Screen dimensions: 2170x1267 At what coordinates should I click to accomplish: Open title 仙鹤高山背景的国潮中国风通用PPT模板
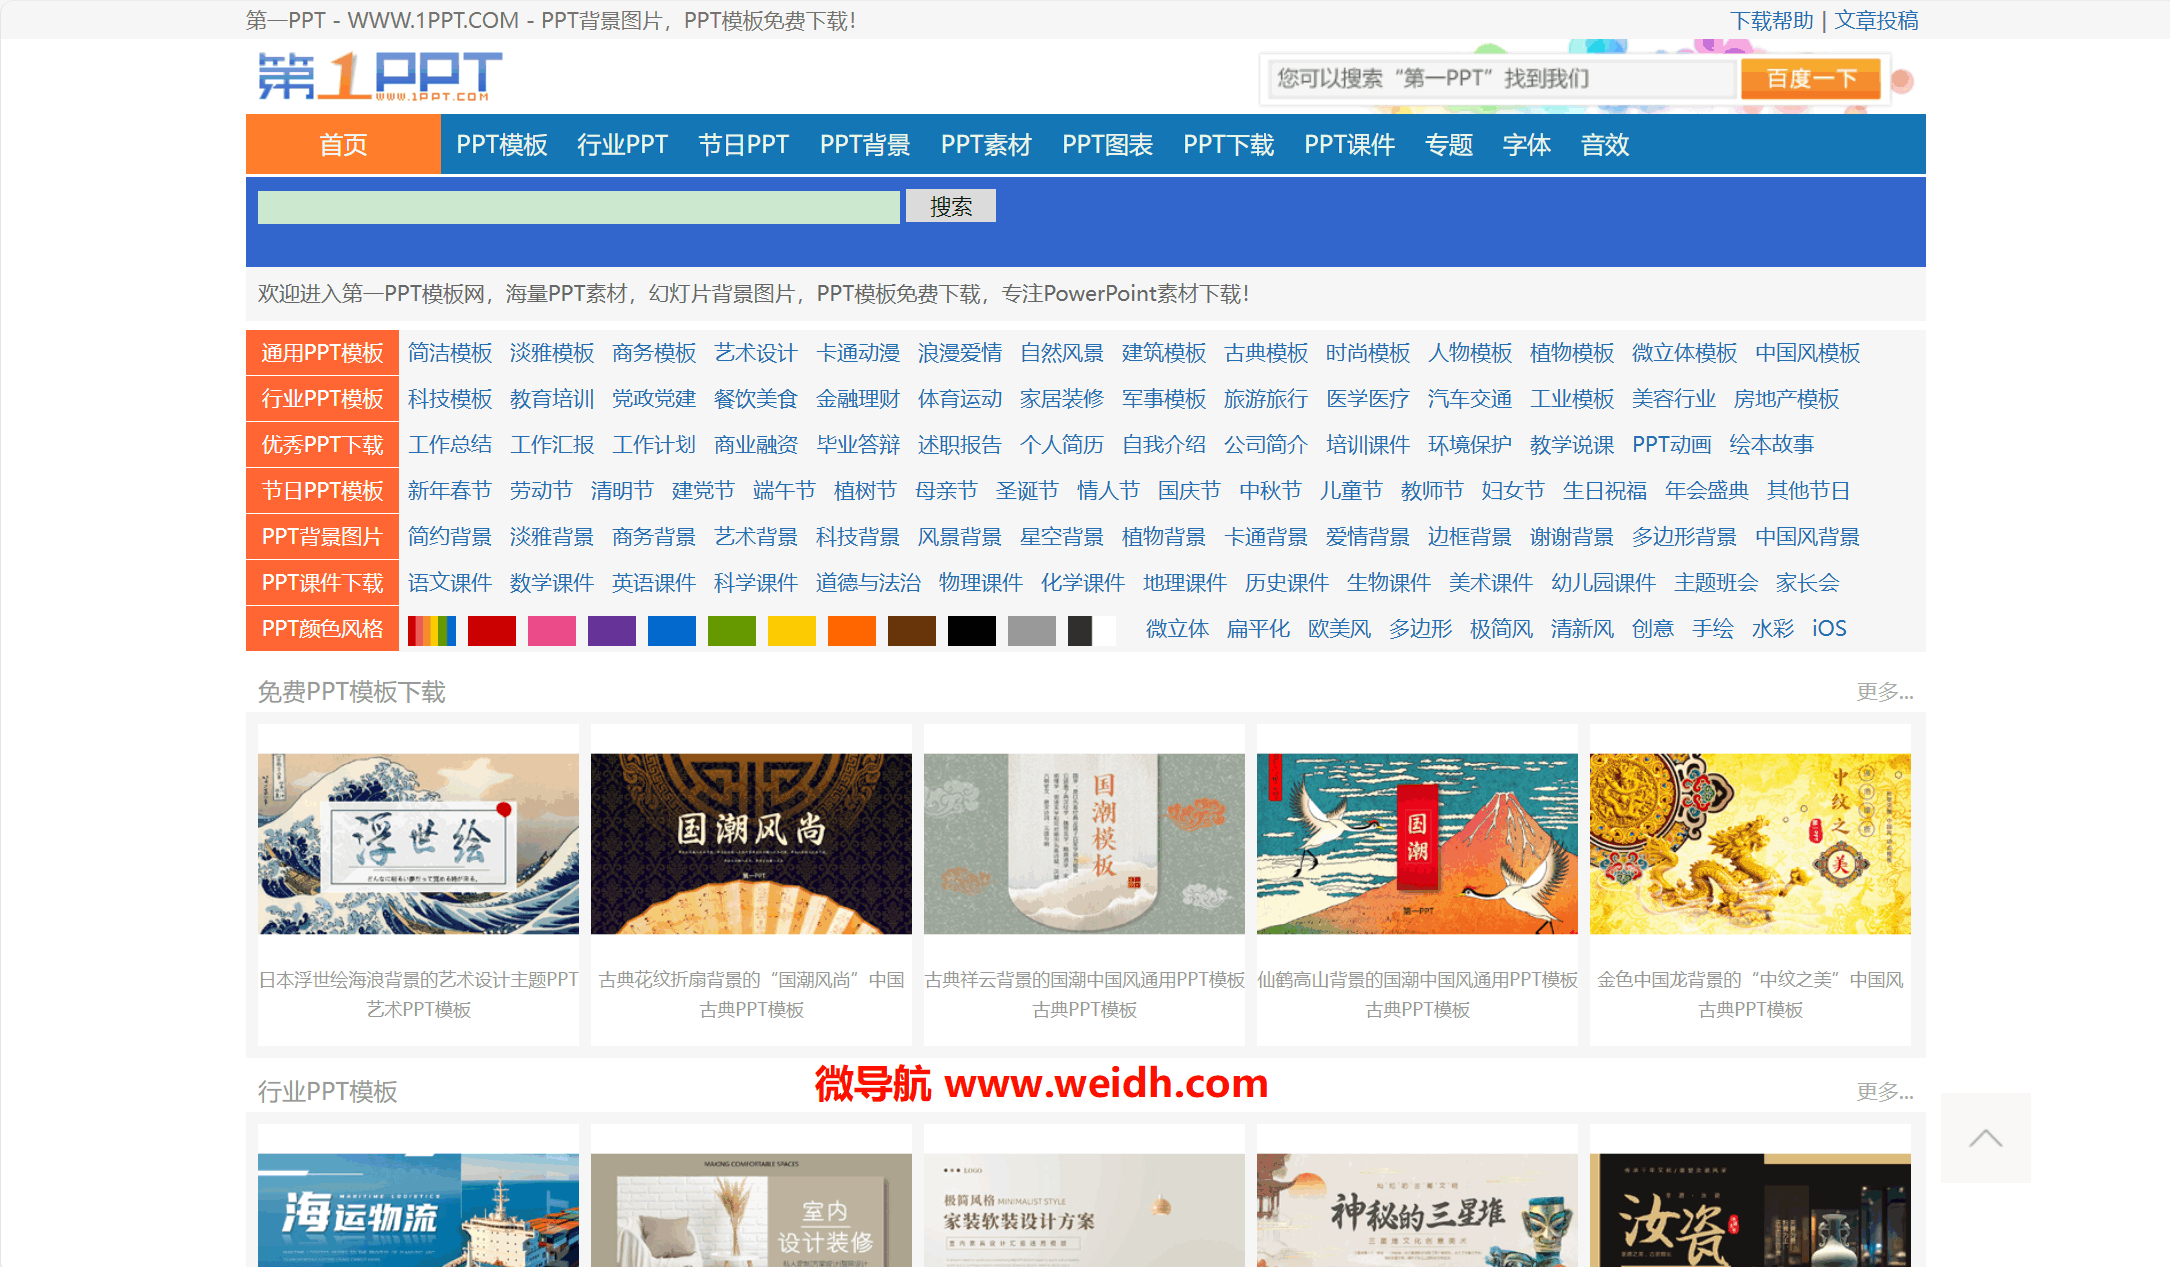1417,980
